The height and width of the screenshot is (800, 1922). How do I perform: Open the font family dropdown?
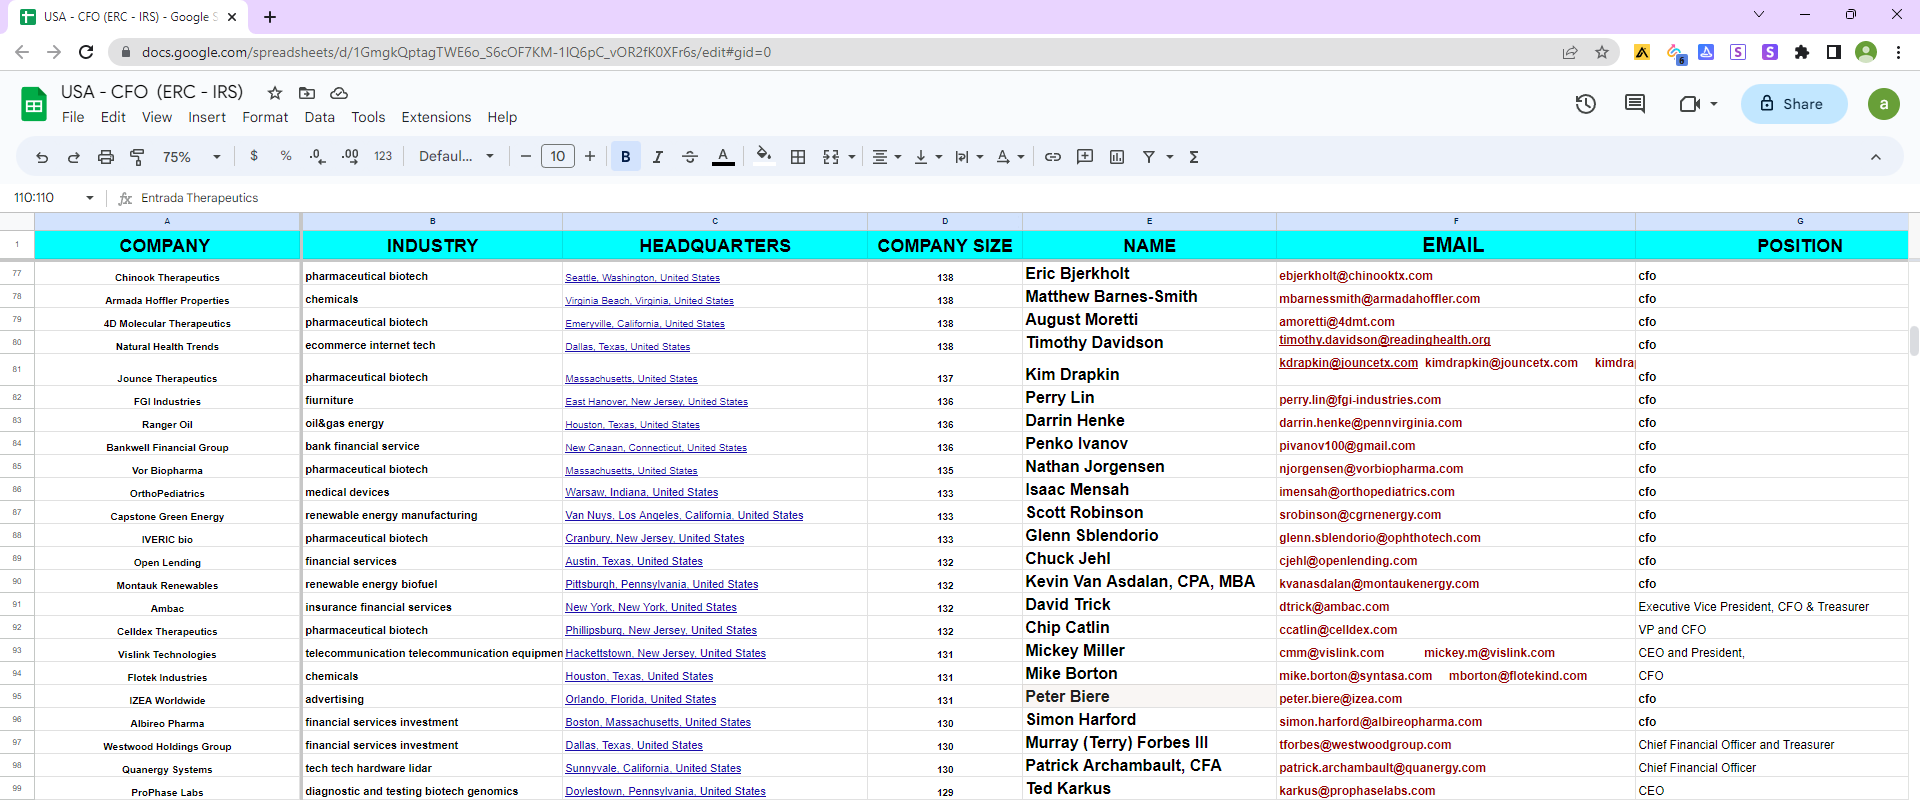click(456, 156)
